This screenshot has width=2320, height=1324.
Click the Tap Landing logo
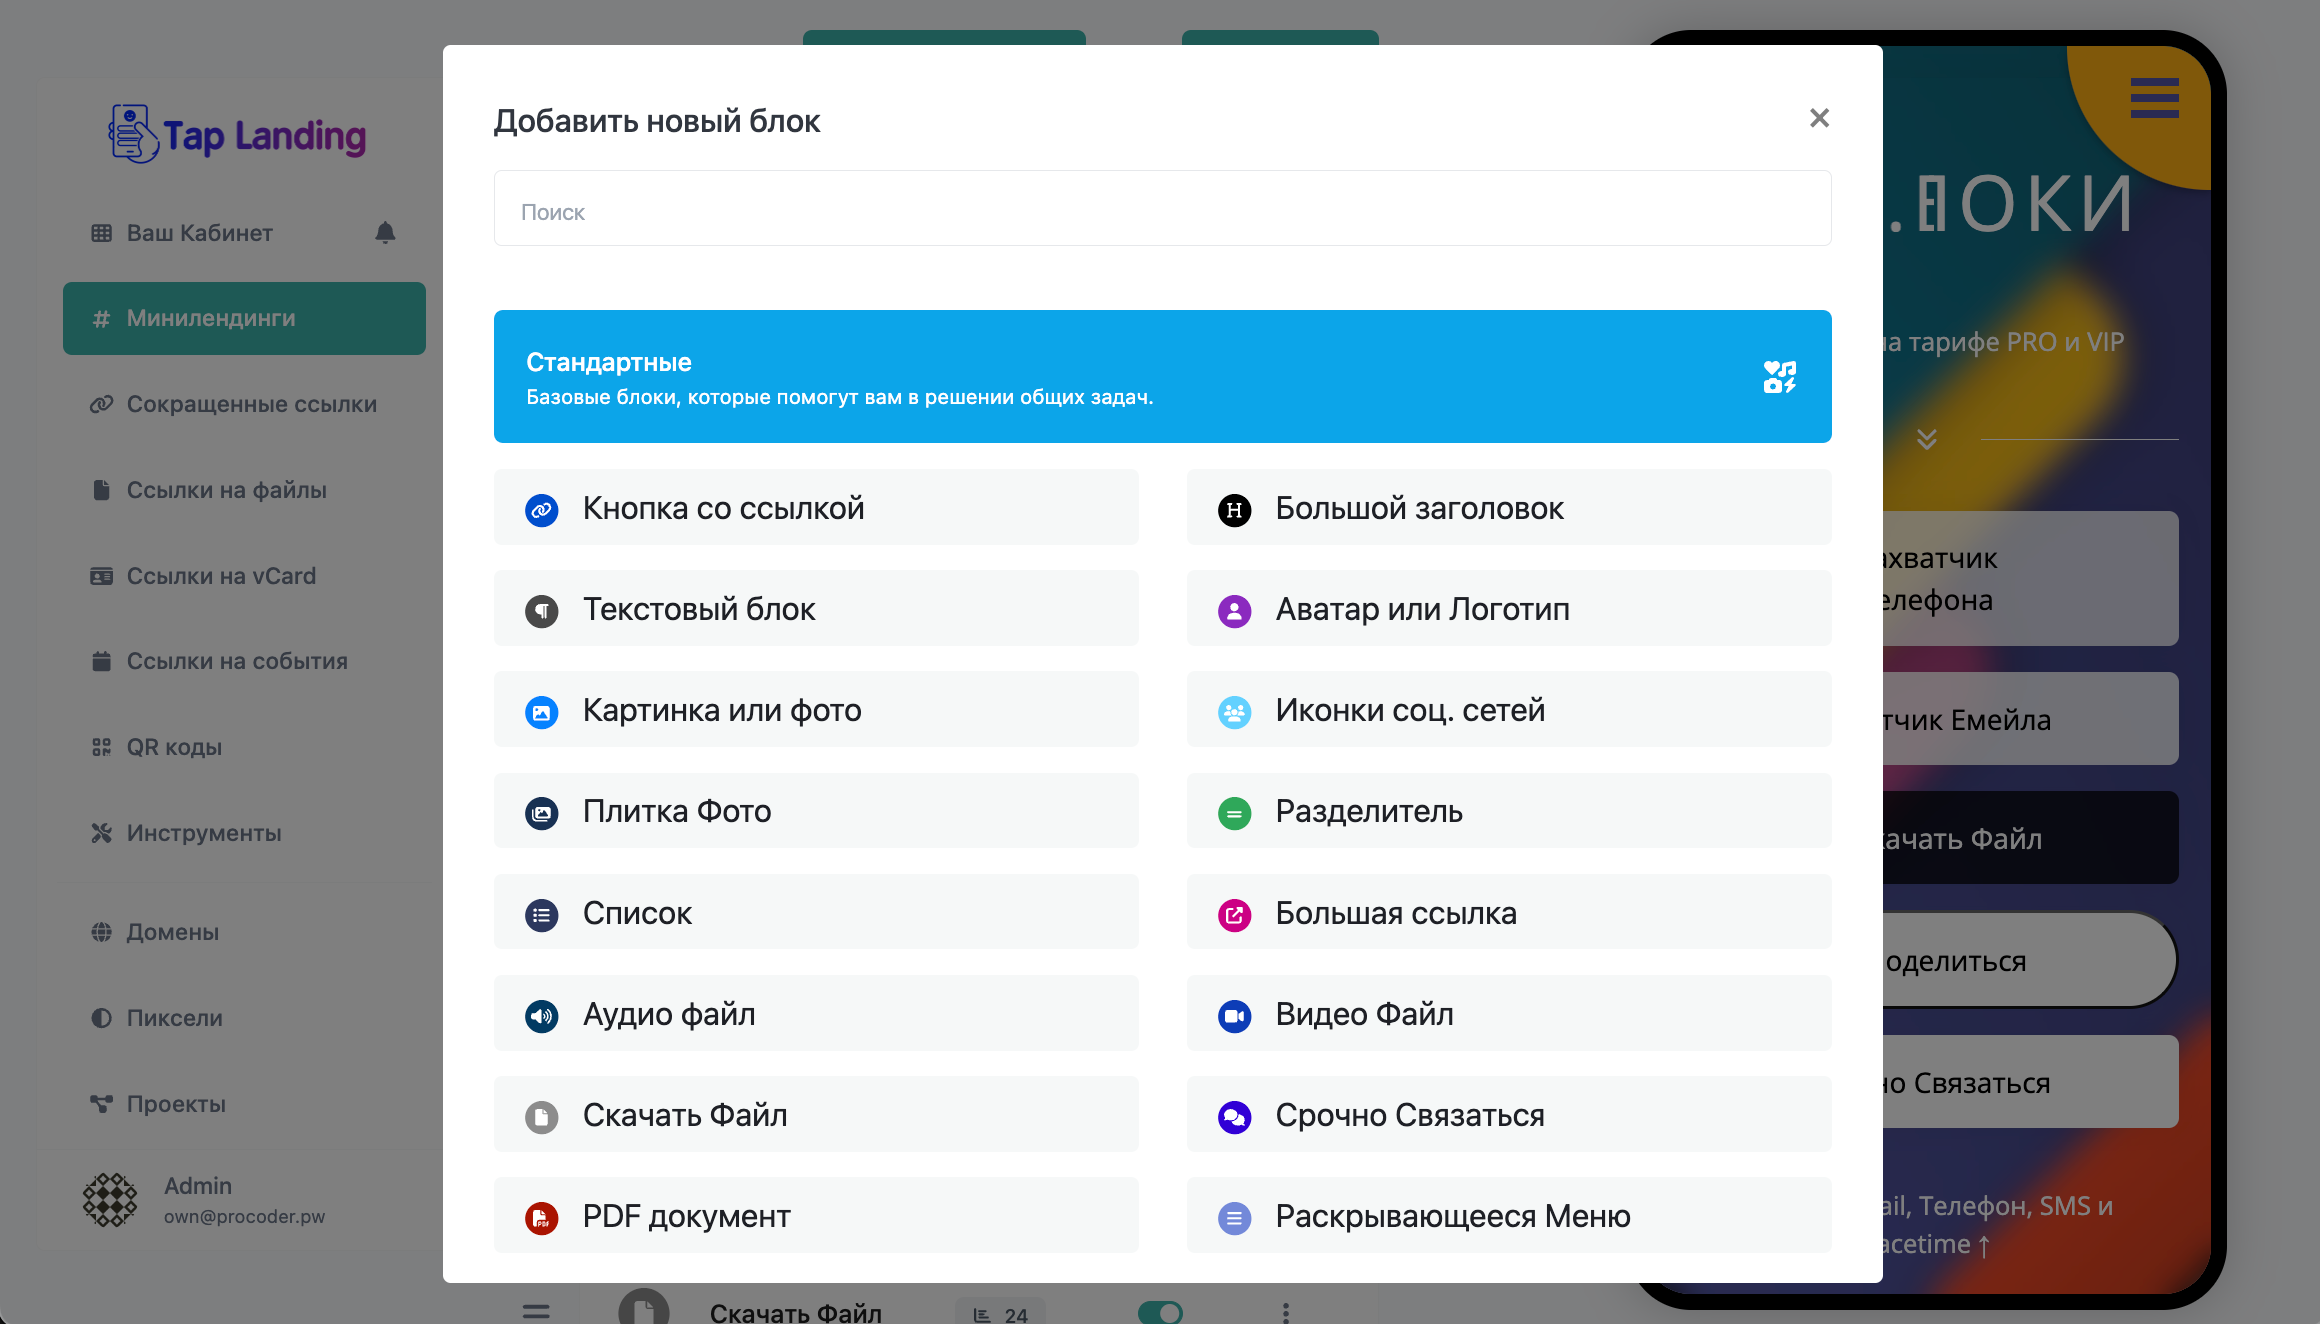[x=238, y=135]
